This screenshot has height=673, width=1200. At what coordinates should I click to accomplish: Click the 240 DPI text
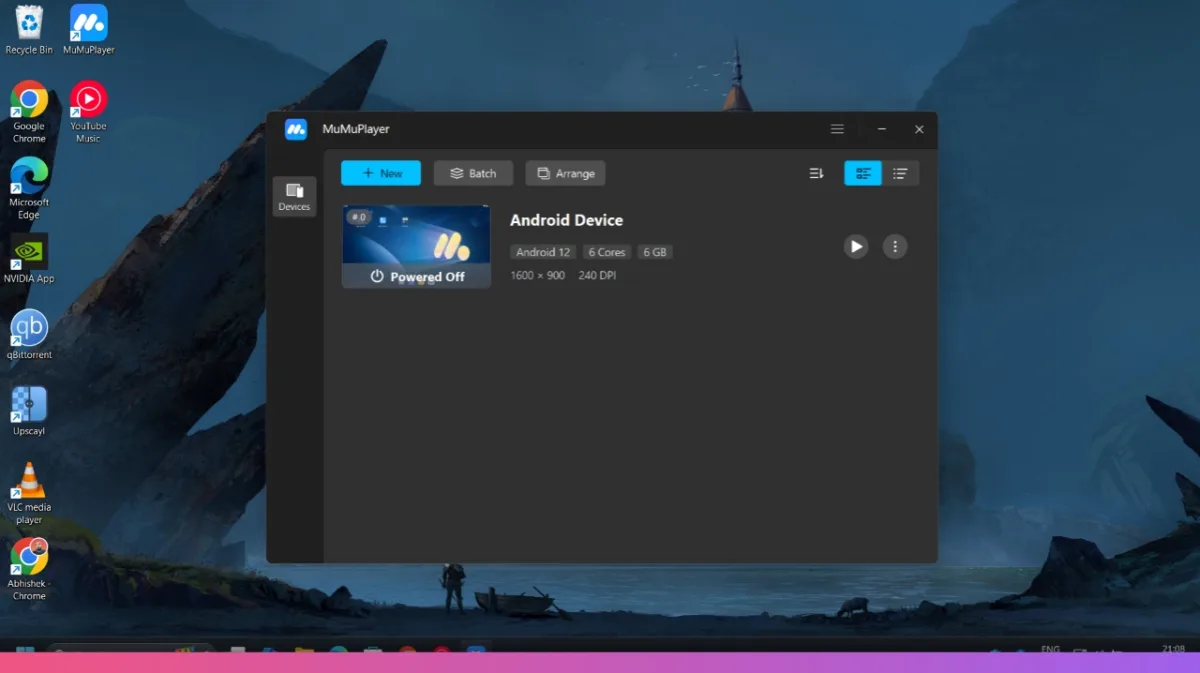tap(597, 275)
